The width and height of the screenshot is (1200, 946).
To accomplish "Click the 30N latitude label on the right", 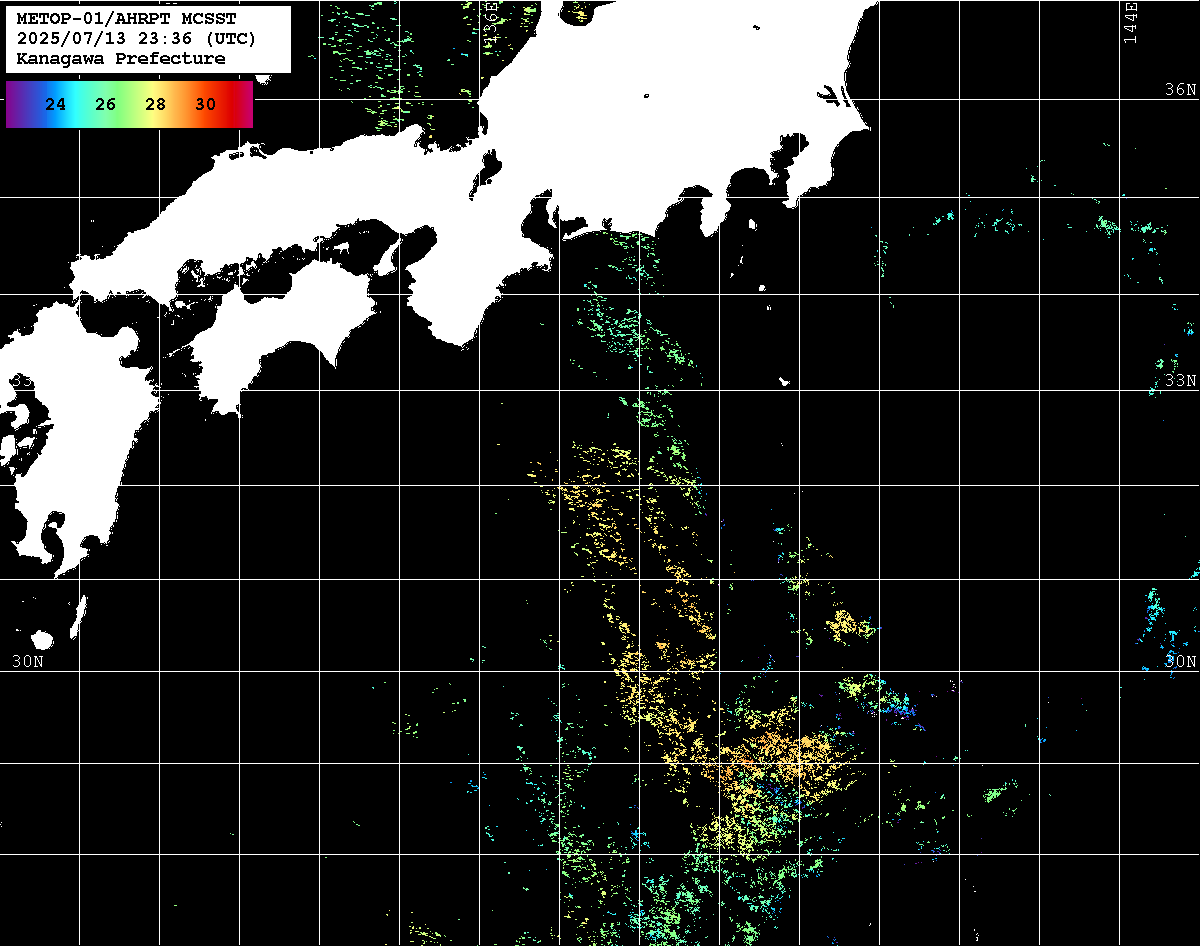I will tap(1181, 661).
